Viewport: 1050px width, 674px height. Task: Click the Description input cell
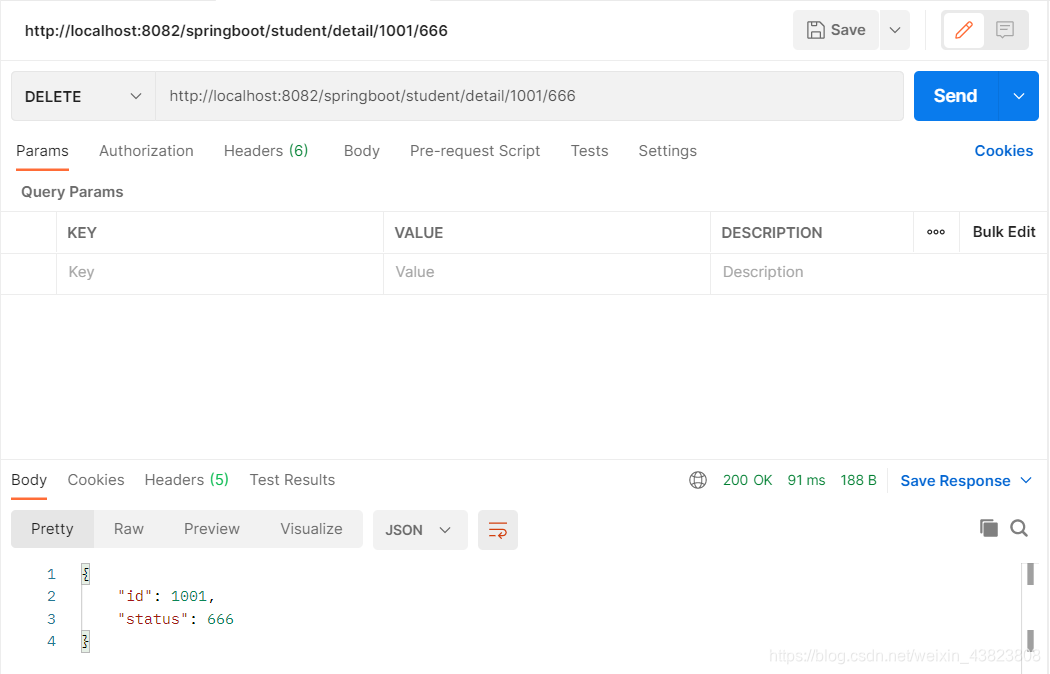[x=879, y=272]
